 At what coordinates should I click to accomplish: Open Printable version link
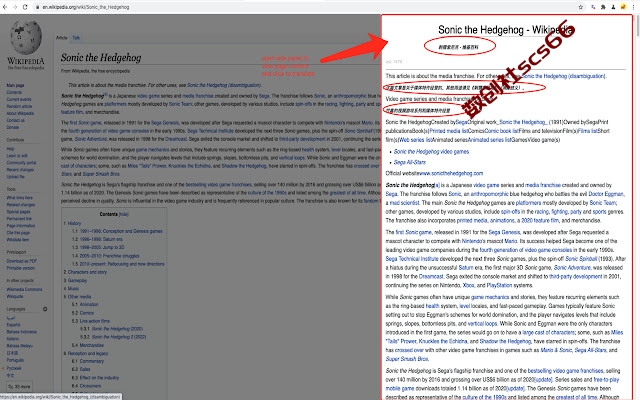(20, 268)
